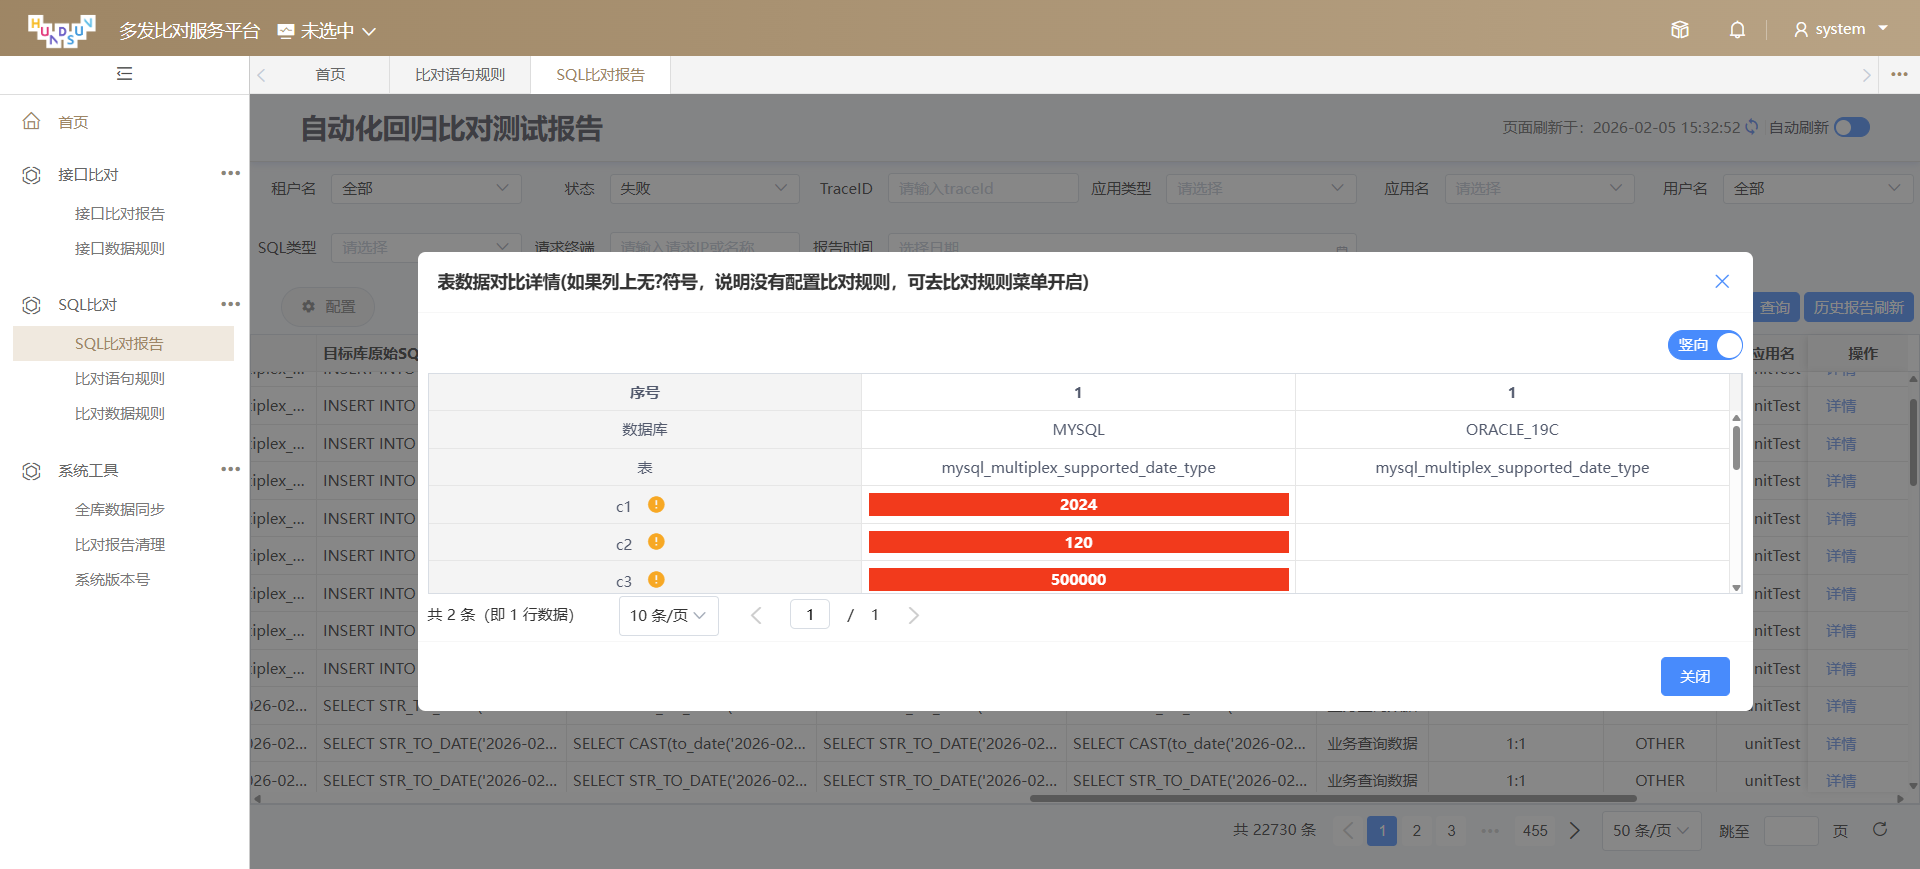
Task: Open the system user dropdown
Action: (x=1840, y=29)
